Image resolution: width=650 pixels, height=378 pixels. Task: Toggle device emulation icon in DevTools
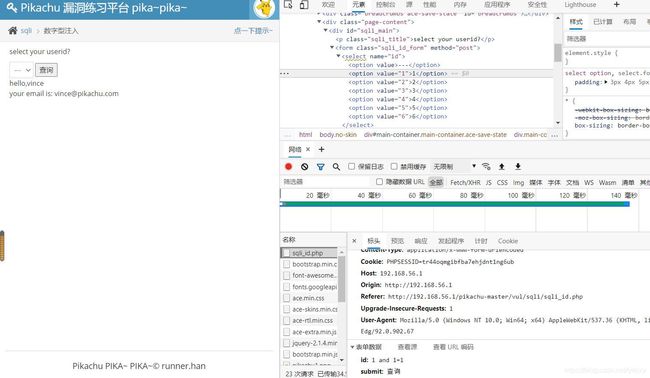pyautogui.click(x=304, y=5)
